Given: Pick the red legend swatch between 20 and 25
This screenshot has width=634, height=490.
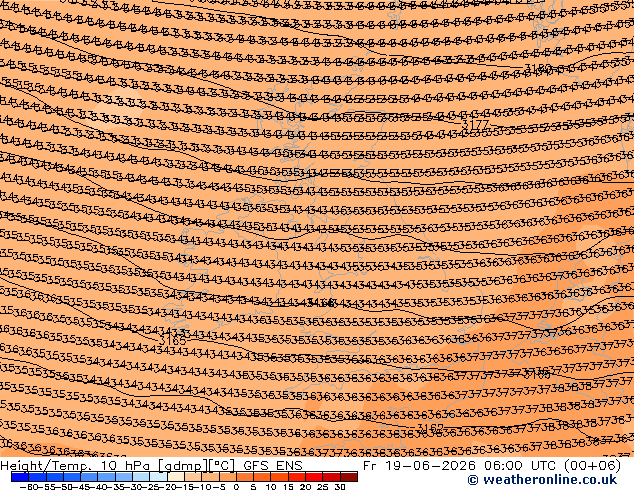Looking at the screenshot, I should tap(314, 477).
